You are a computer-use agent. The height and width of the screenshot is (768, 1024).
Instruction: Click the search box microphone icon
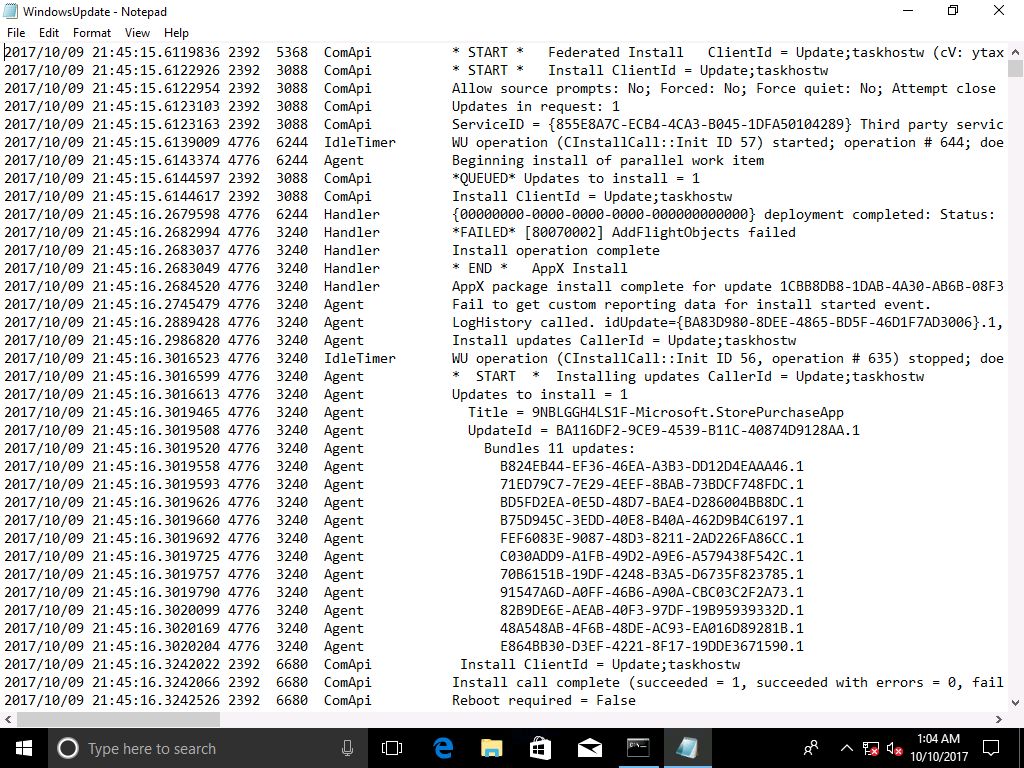coord(347,748)
